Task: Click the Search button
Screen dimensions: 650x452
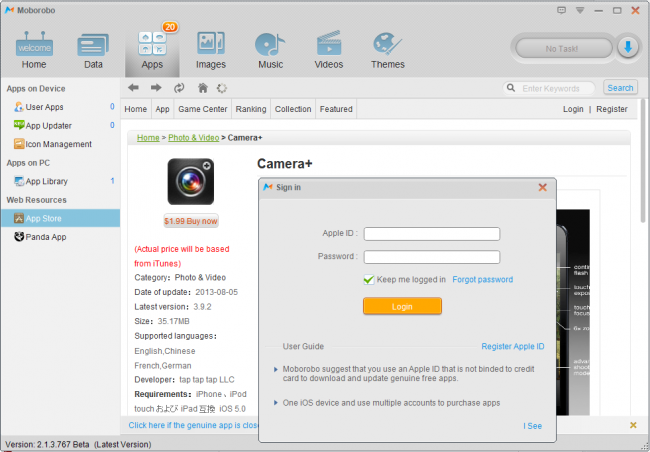Action: (620, 88)
